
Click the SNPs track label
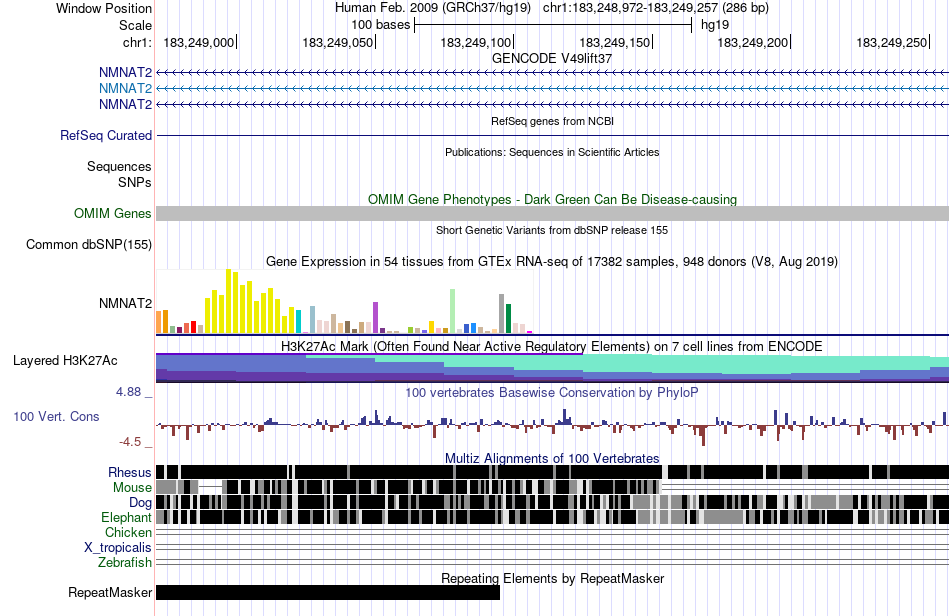pyautogui.click(x=135, y=182)
